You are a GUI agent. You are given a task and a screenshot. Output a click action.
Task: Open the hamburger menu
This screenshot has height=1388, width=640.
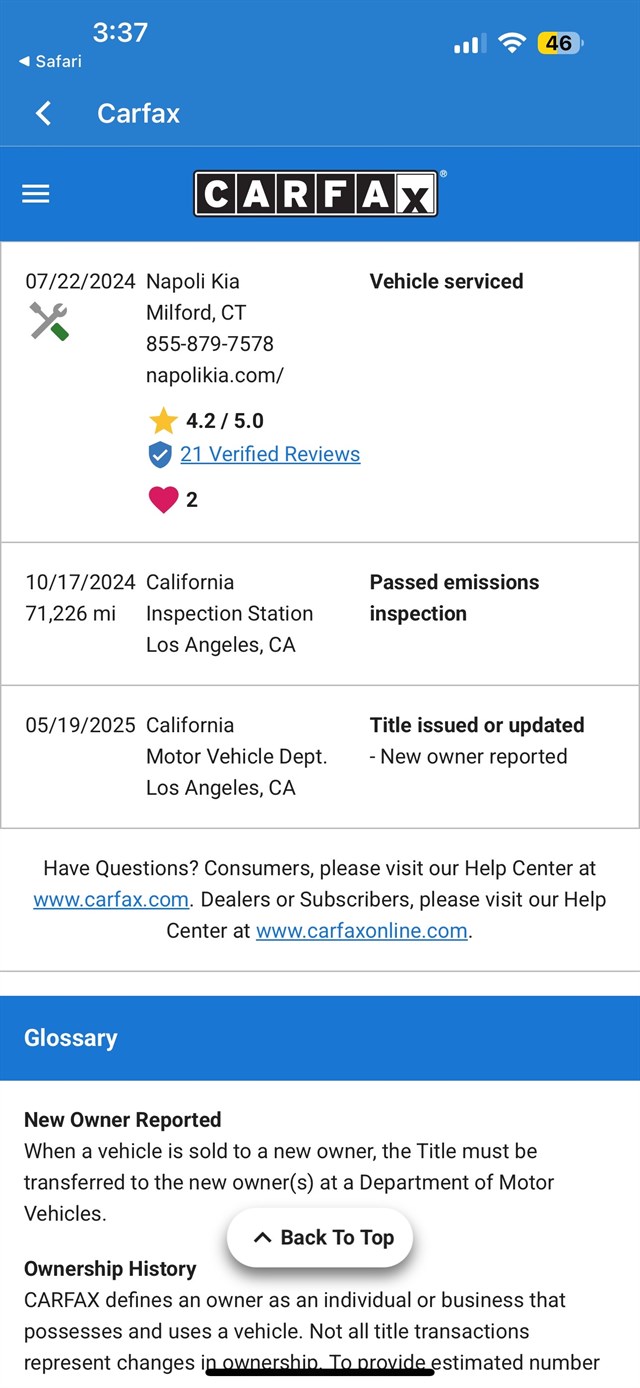click(x=36, y=195)
